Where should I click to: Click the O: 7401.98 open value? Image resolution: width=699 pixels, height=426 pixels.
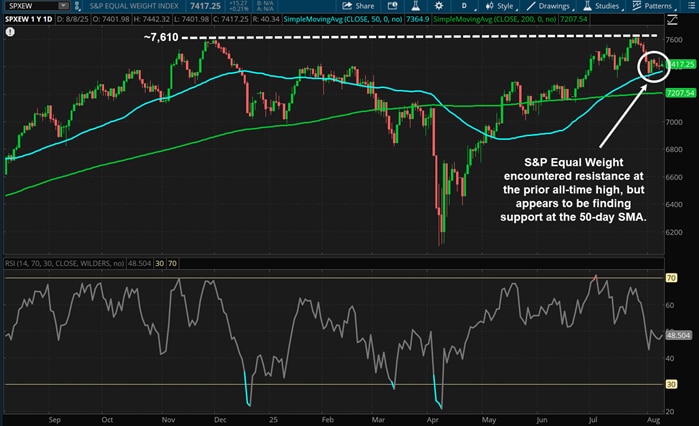111,19
